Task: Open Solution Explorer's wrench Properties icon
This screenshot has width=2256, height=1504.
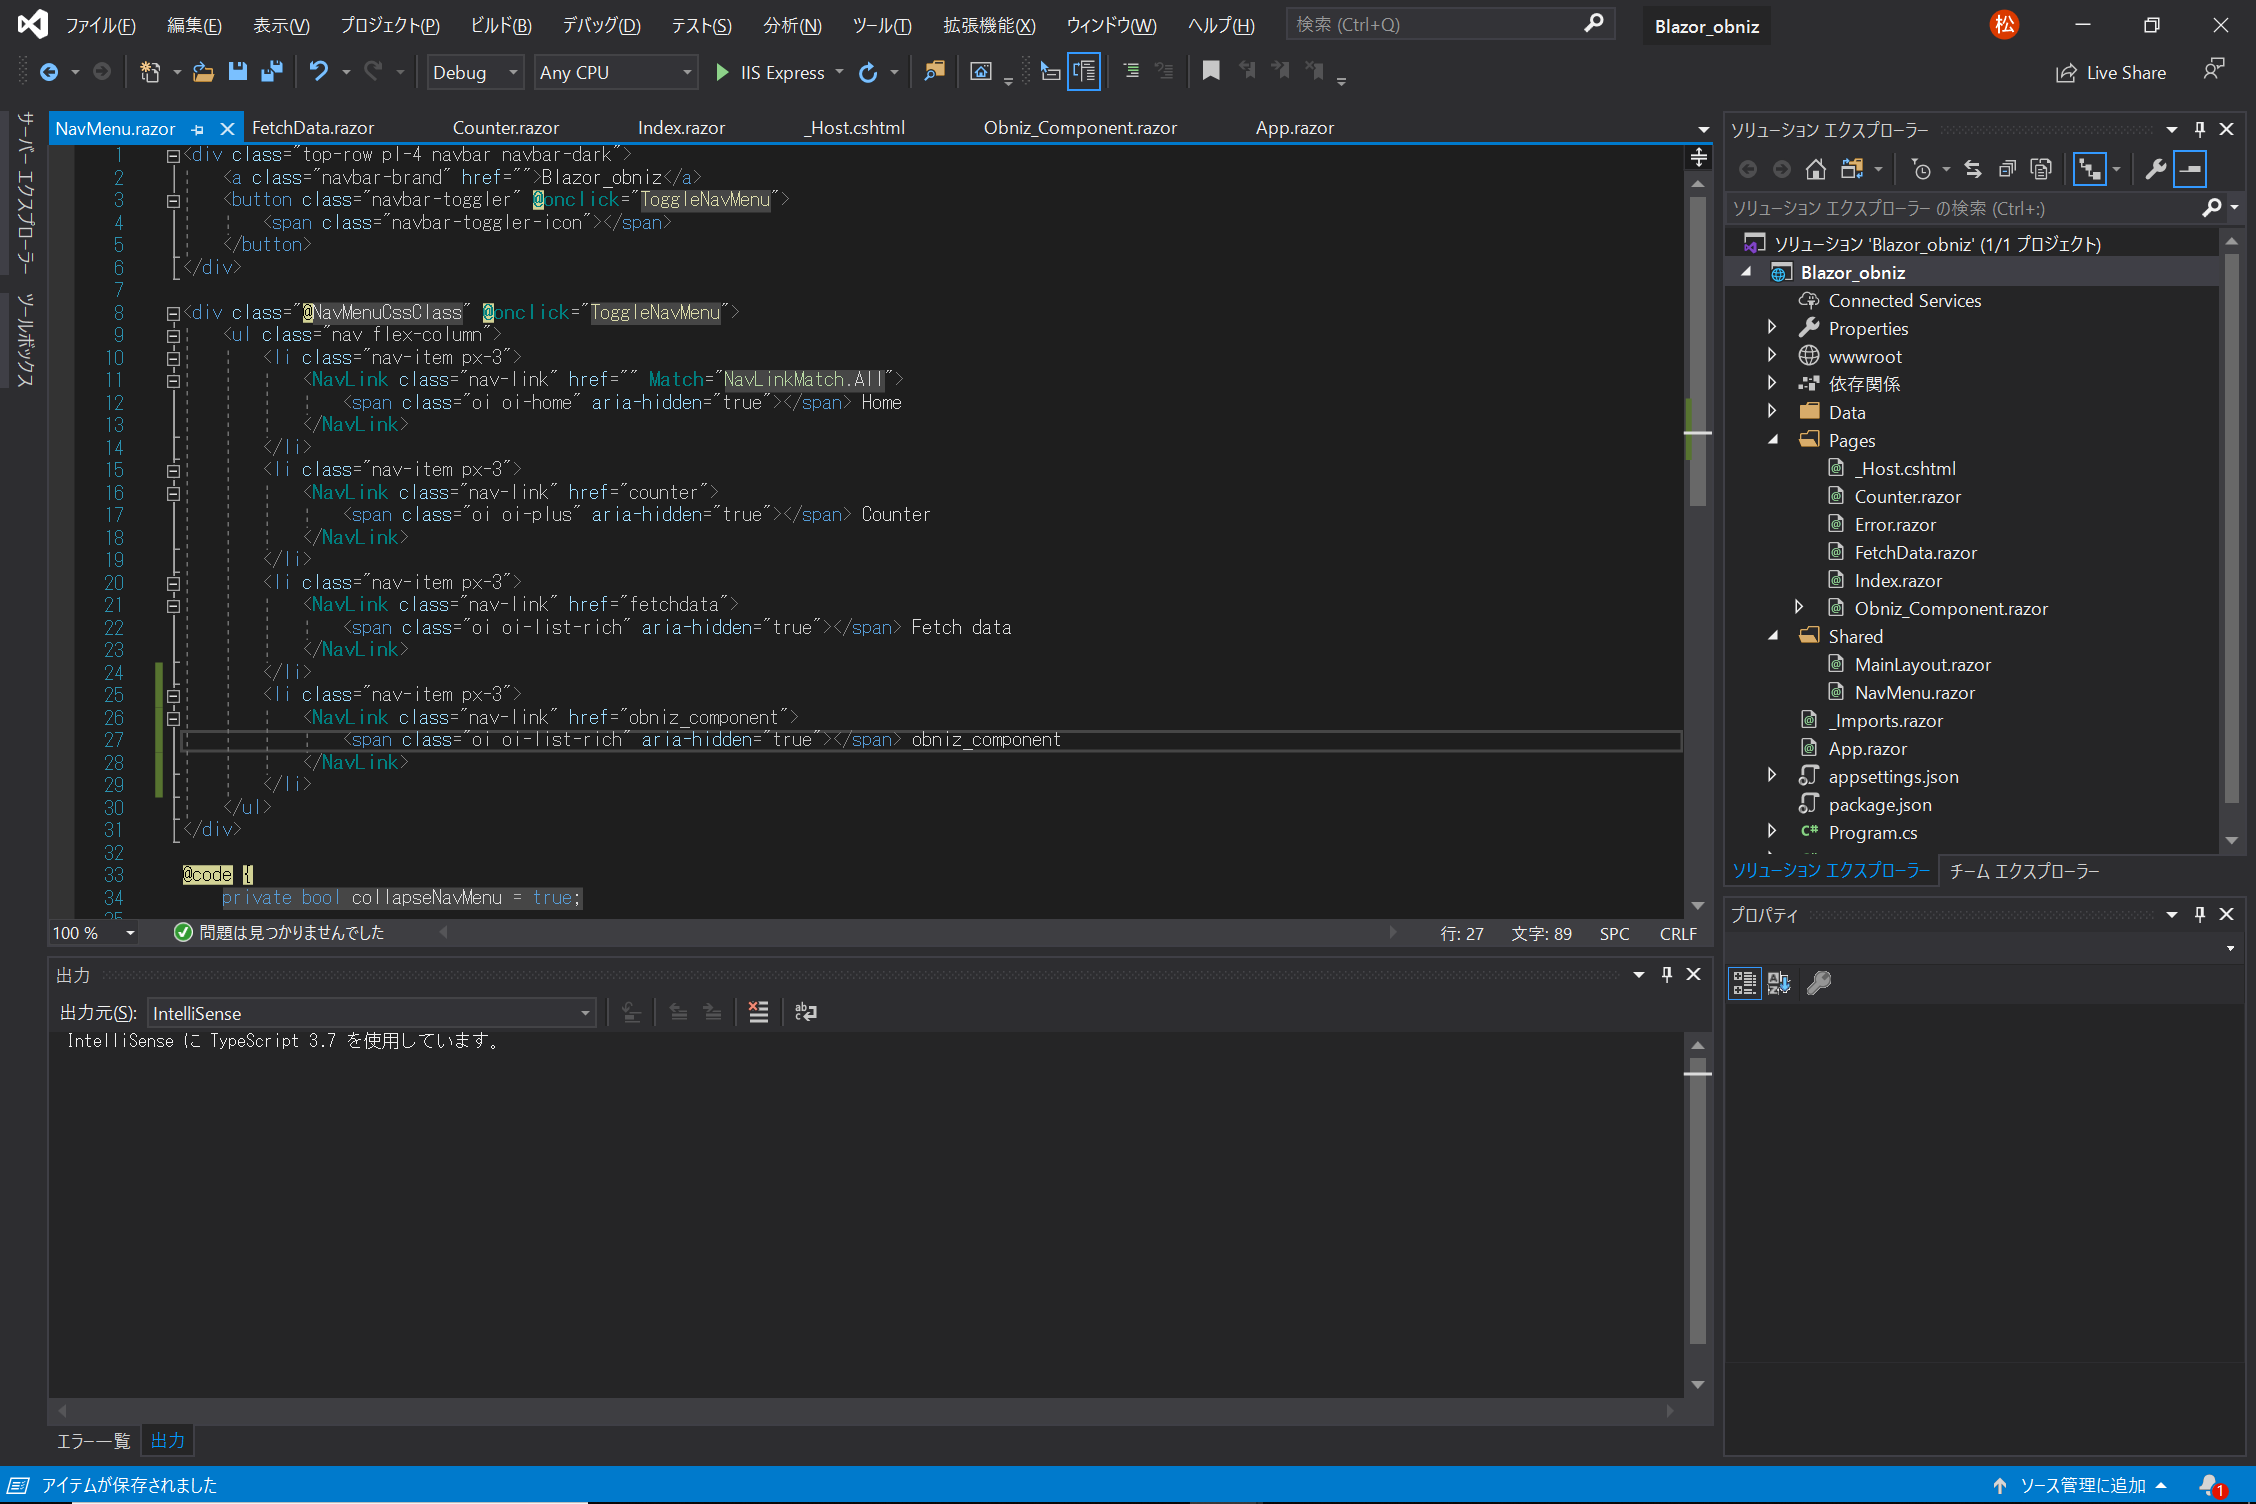Action: click(2155, 169)
